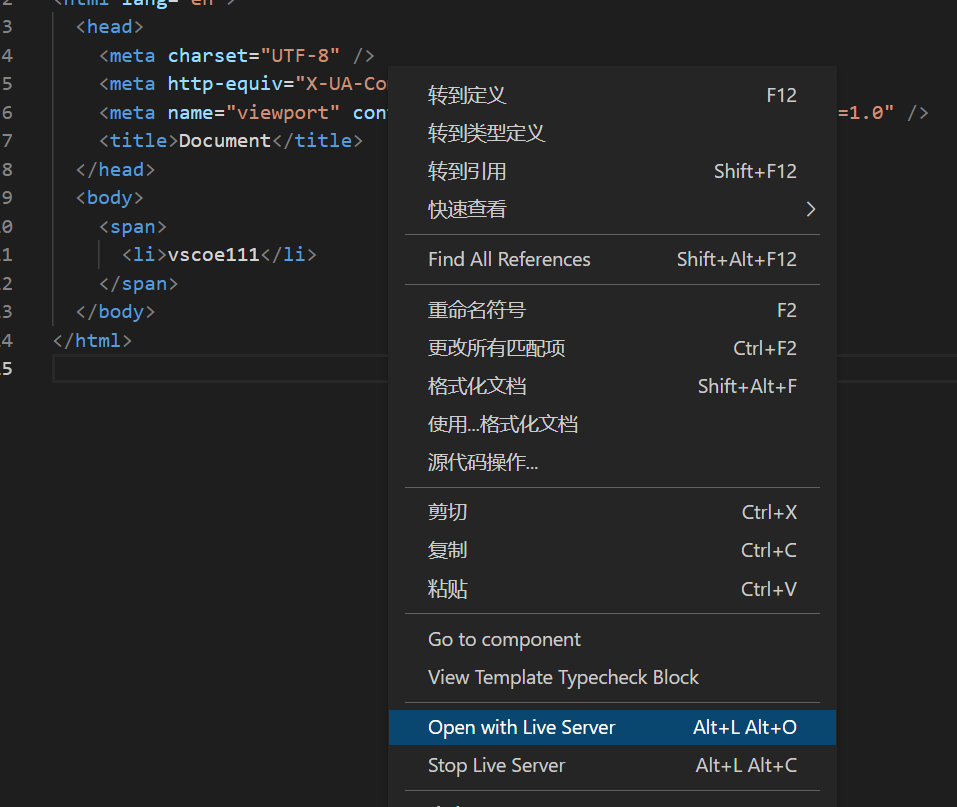
Task: Expand the 快速查看 submenu arrow
Action: (x=810, y=209)
